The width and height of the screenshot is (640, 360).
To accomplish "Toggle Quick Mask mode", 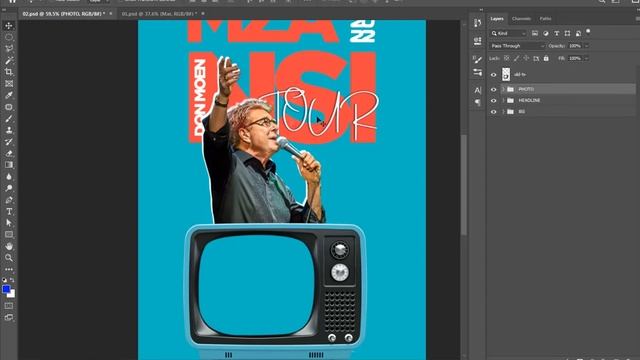I will coord(9,306).
